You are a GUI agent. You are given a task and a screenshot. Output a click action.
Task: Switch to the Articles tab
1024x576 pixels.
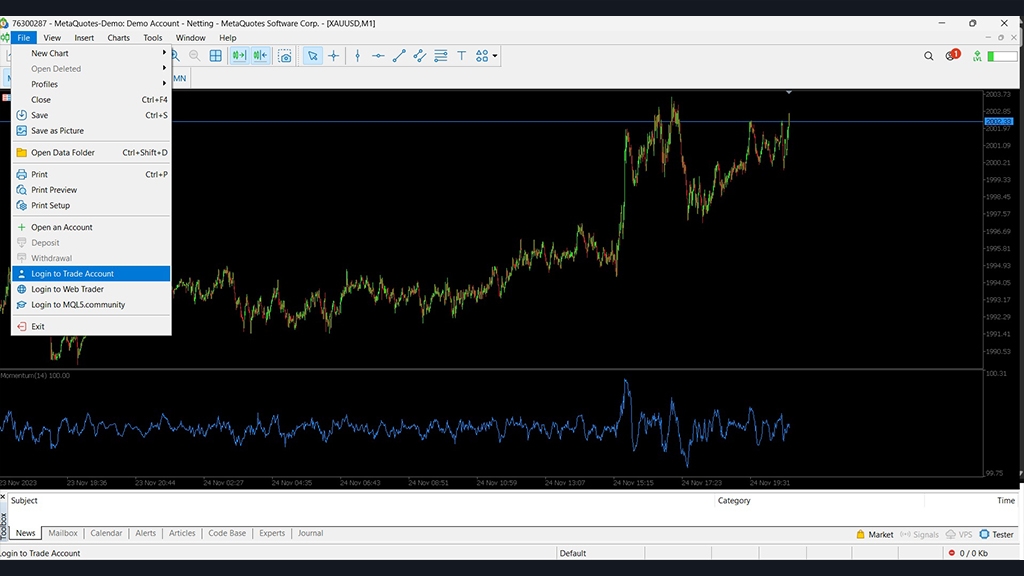point(182,534)
